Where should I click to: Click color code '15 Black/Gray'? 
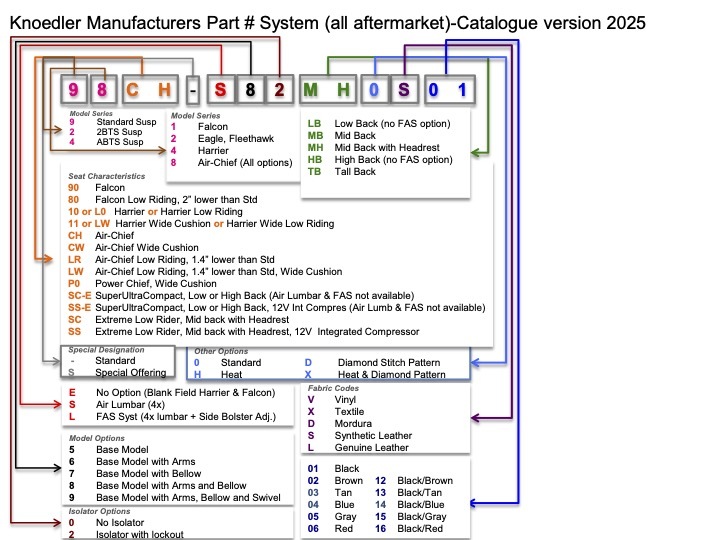[x=411, y=517]
